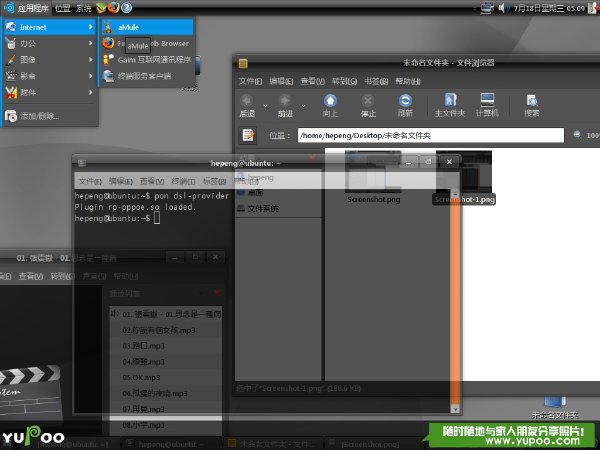Expand the 办公 office category
The height and width of the screenshot is (450, 600).
[49, 43]
